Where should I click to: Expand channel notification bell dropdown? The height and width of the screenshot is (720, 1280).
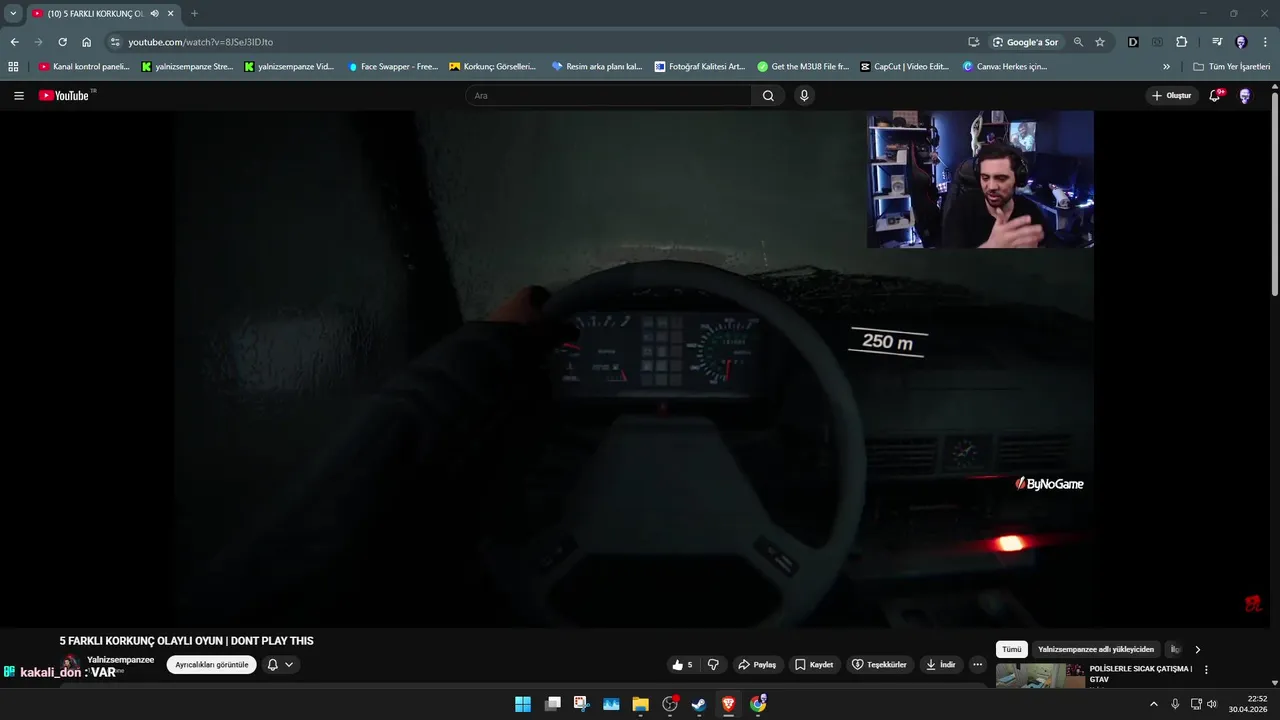point(280,665)
